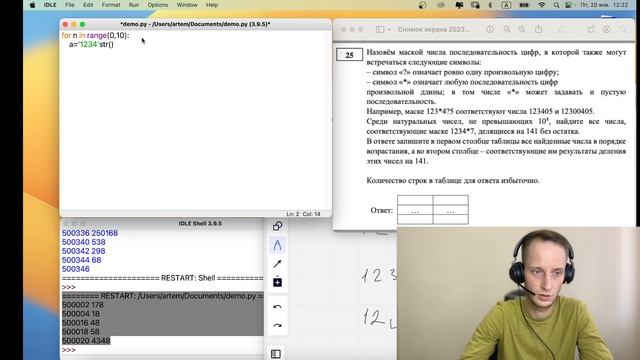
Task: Switch keyboard input source in menu bar
Action: coord(506,5)
